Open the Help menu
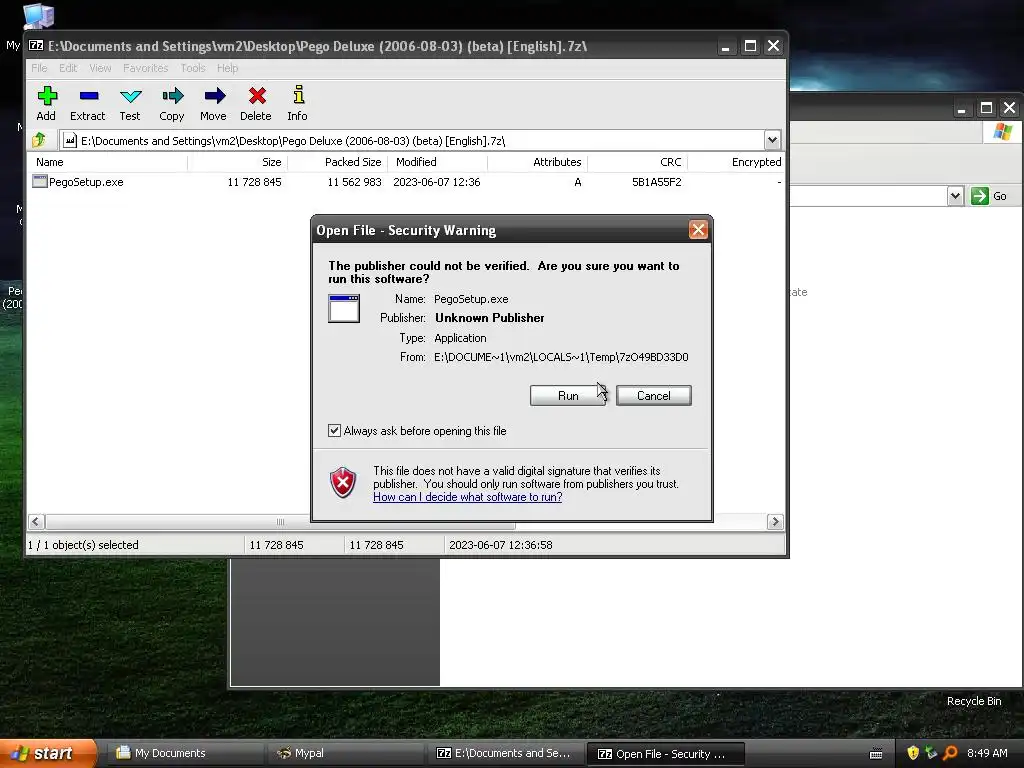The width and height of the screenshot is (1024, 768). (x=227, y=68)
